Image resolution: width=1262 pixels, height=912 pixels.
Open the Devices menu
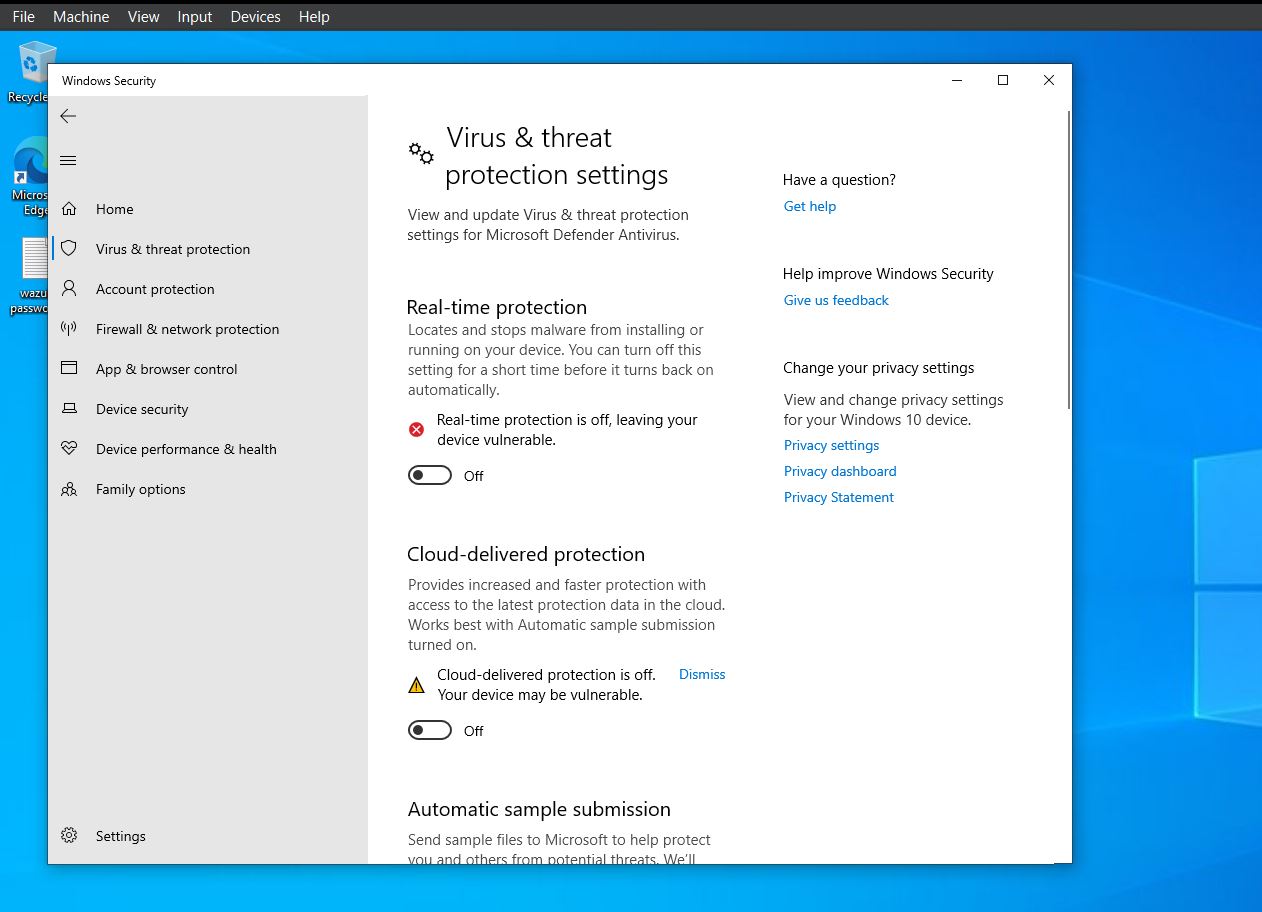(255, 16)
